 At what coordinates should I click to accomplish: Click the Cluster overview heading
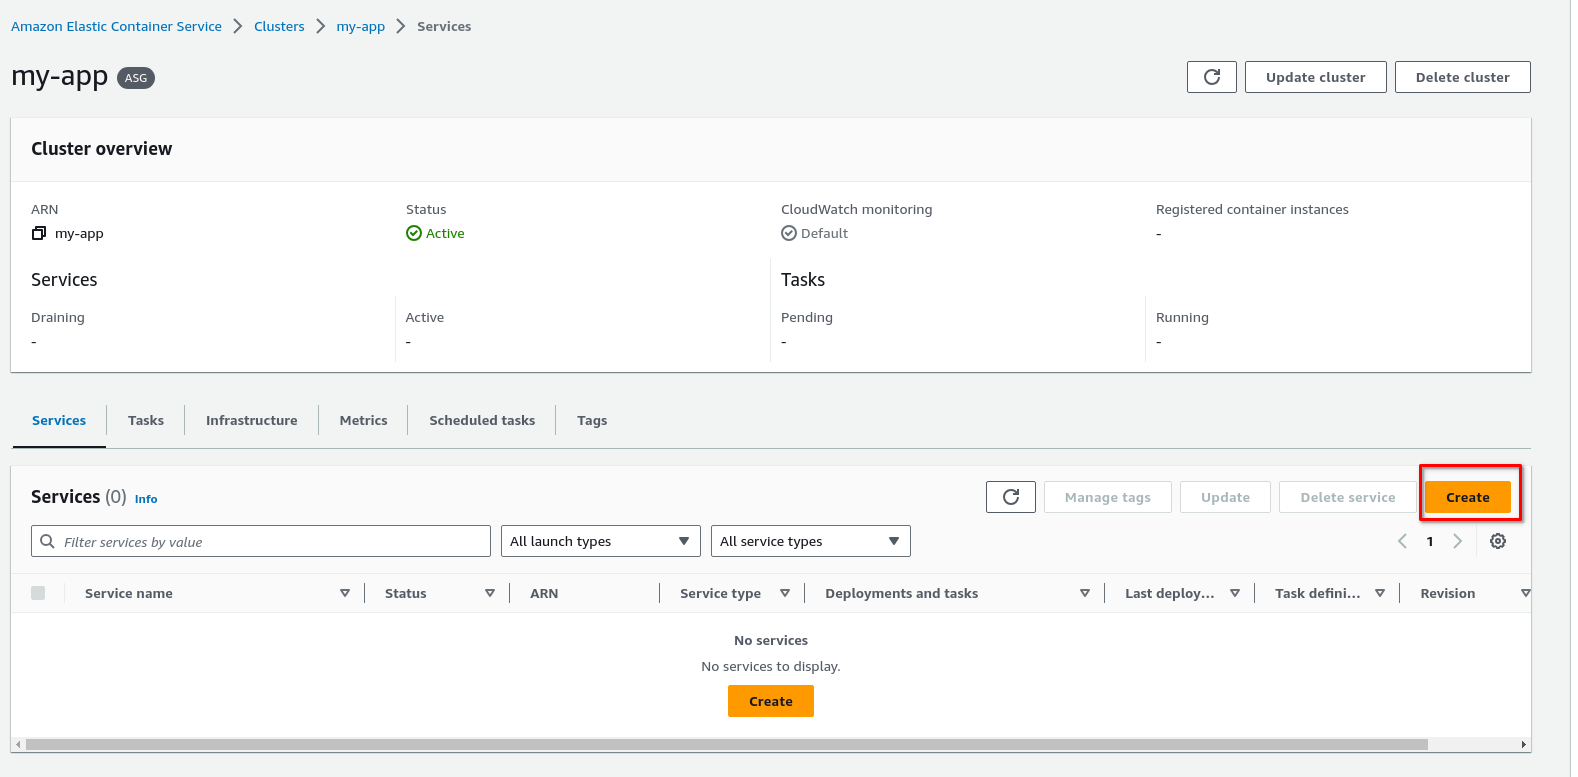(x=101, y=148)
